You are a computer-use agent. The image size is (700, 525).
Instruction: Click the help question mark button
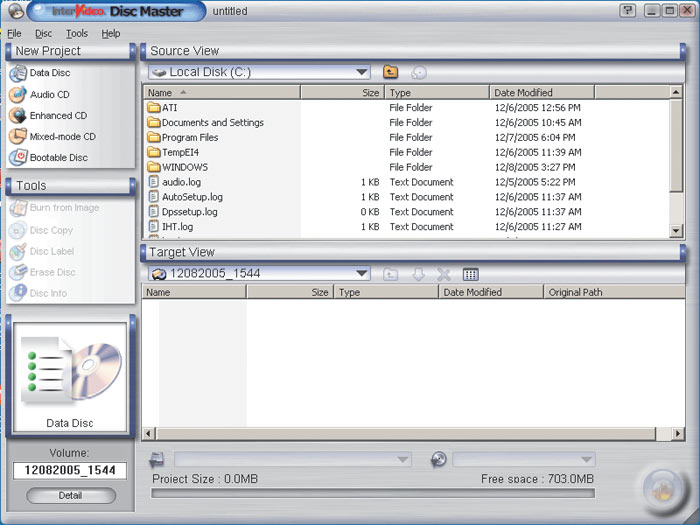(628, 11)
